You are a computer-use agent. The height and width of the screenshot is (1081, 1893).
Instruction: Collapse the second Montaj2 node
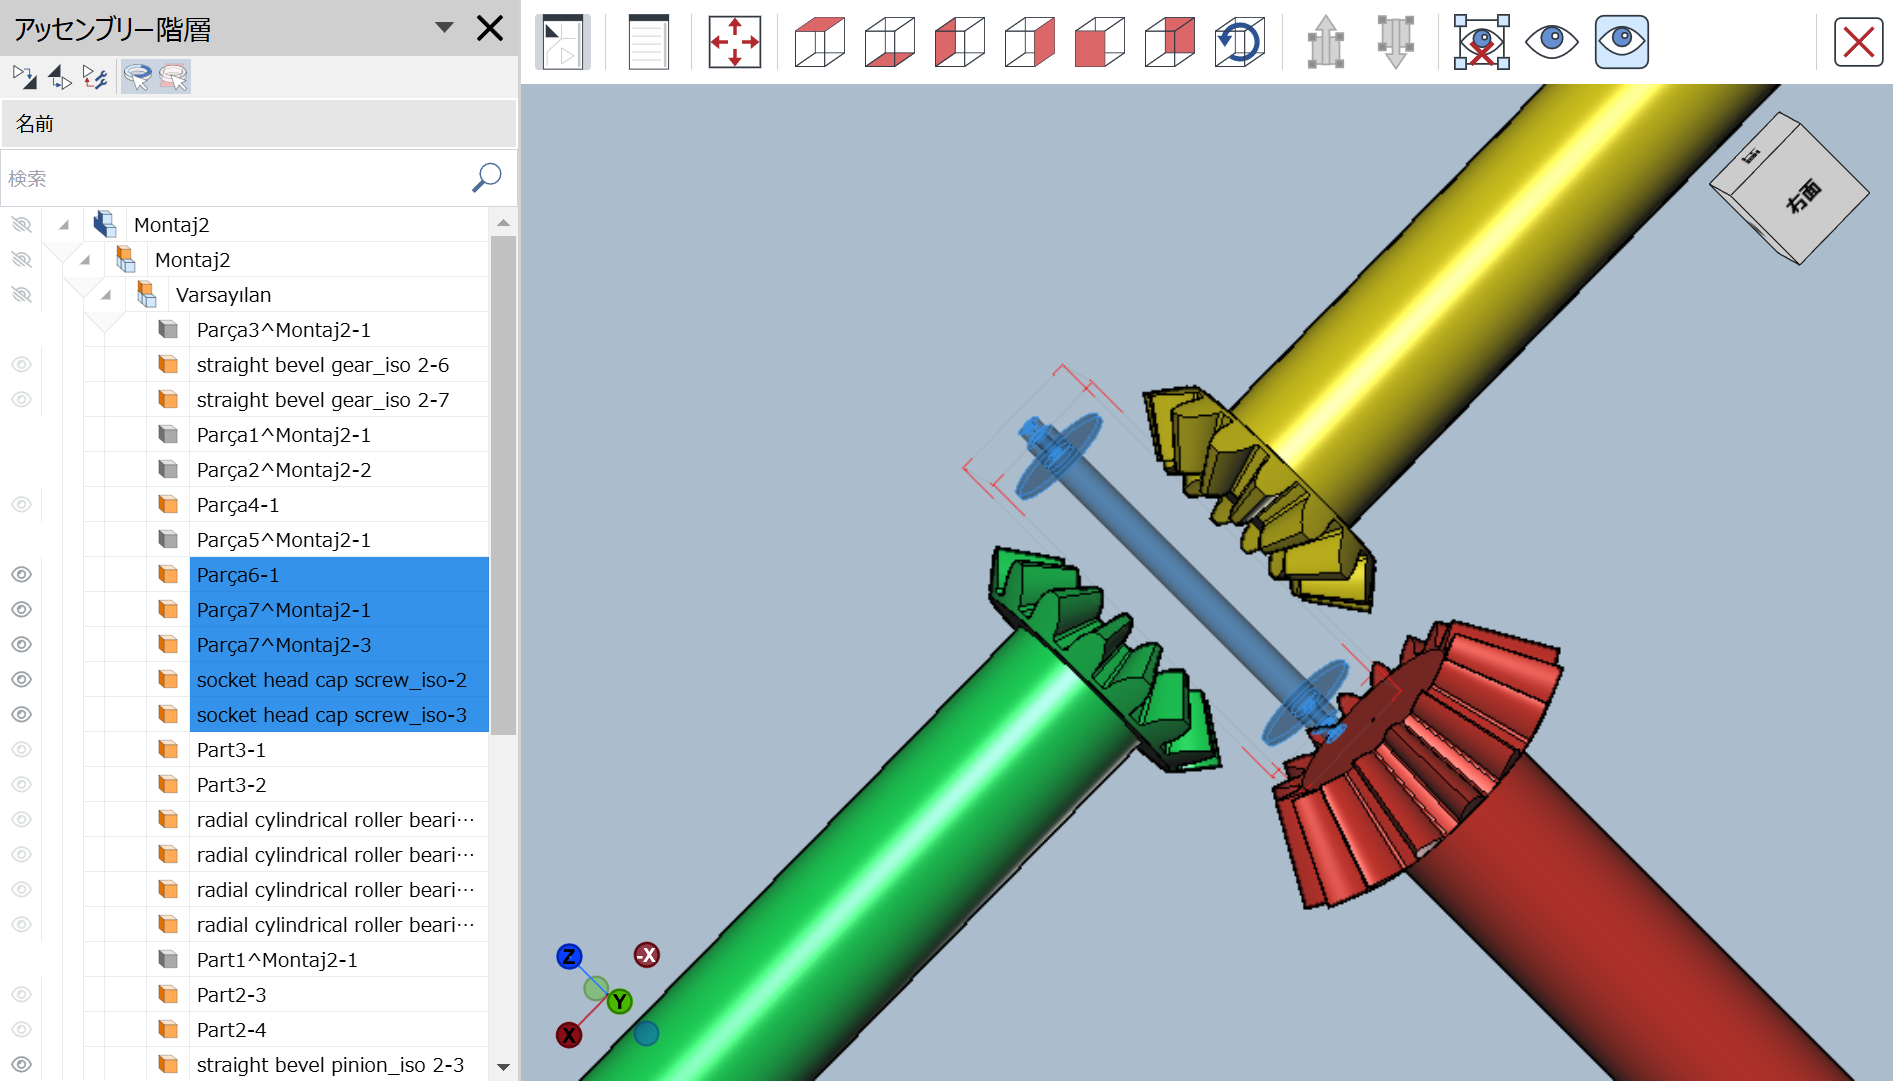85,260
